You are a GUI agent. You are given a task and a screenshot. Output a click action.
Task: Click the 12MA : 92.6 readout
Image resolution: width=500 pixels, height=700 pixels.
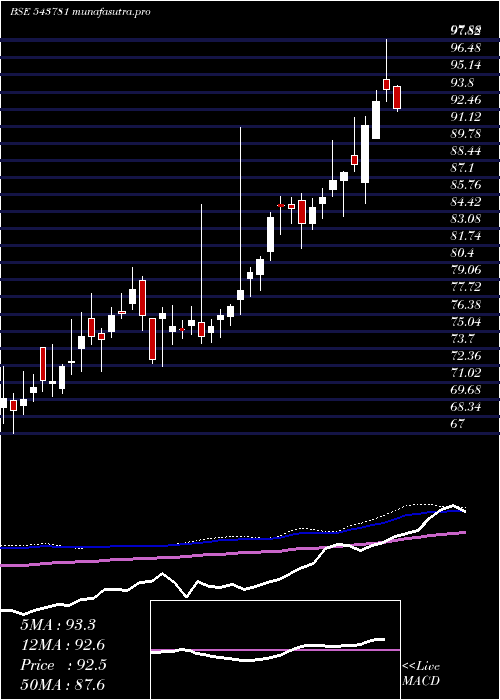[63, 645]
